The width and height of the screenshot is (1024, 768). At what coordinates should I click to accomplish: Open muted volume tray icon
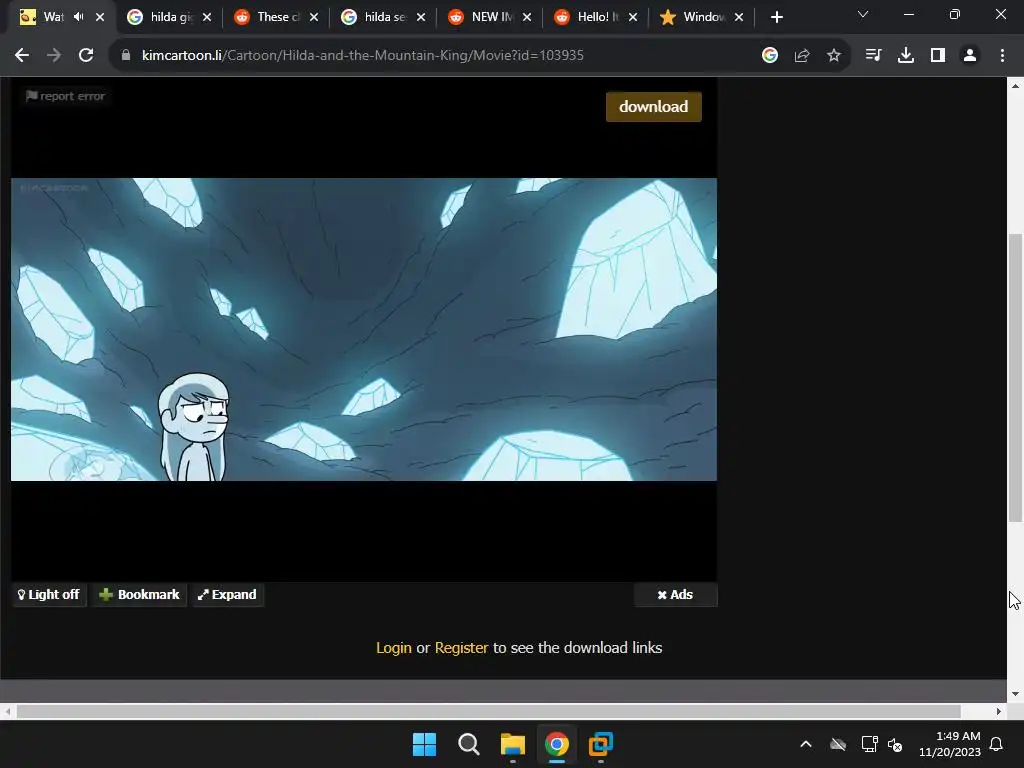point(895,744)
